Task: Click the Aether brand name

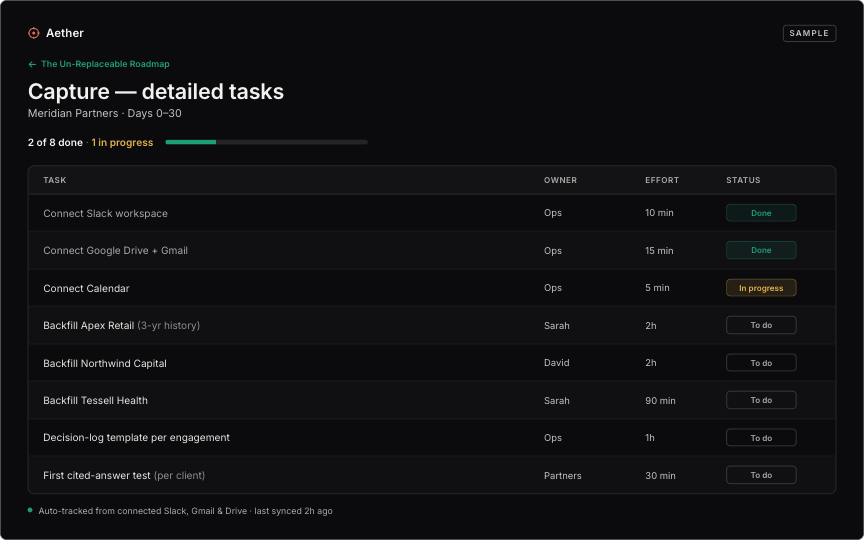Action: [x=65, y=33]
